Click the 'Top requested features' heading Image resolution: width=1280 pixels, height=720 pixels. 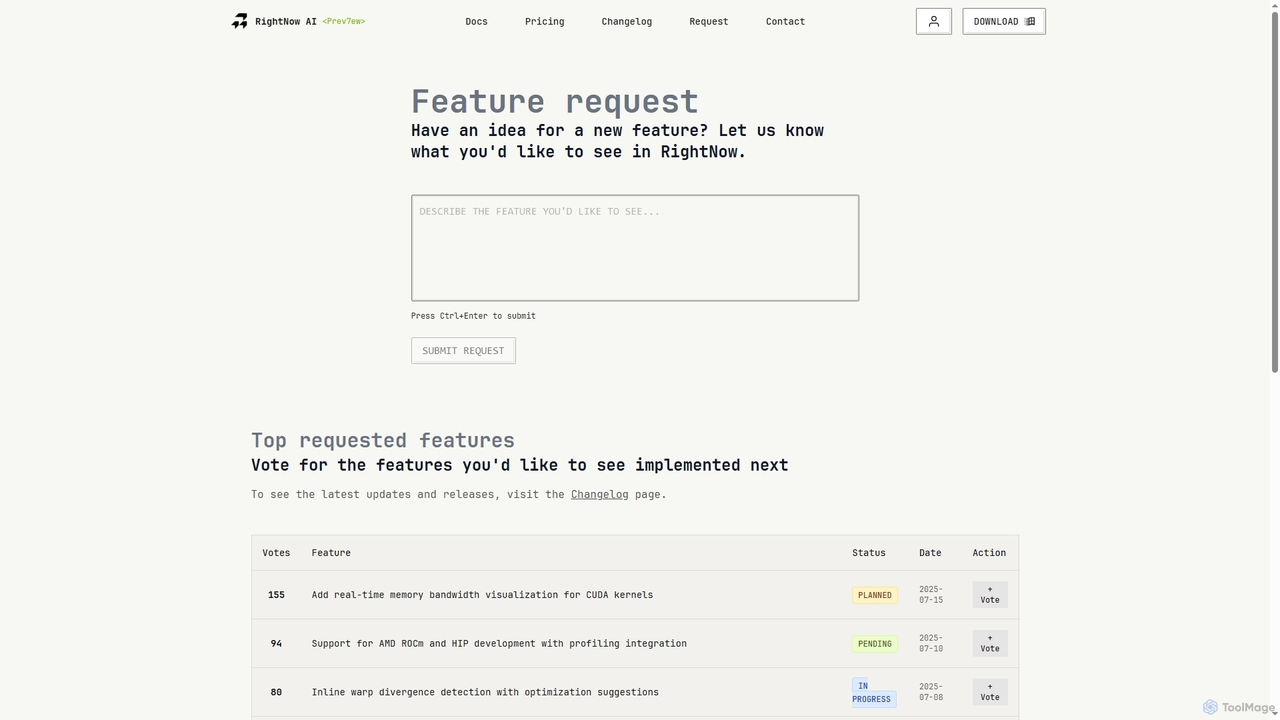pos(383,440)
